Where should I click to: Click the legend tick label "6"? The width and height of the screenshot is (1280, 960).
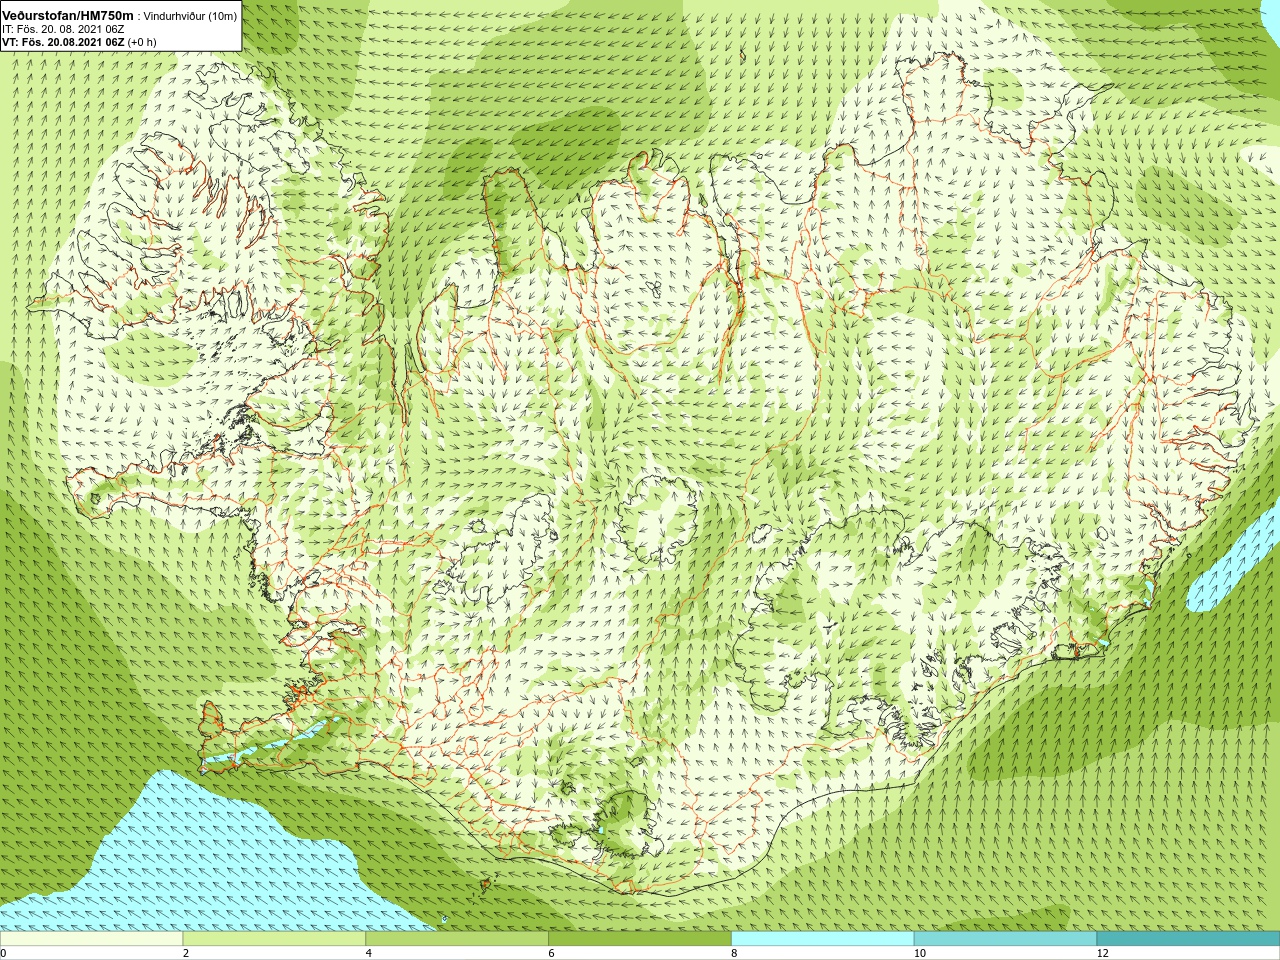552,954
